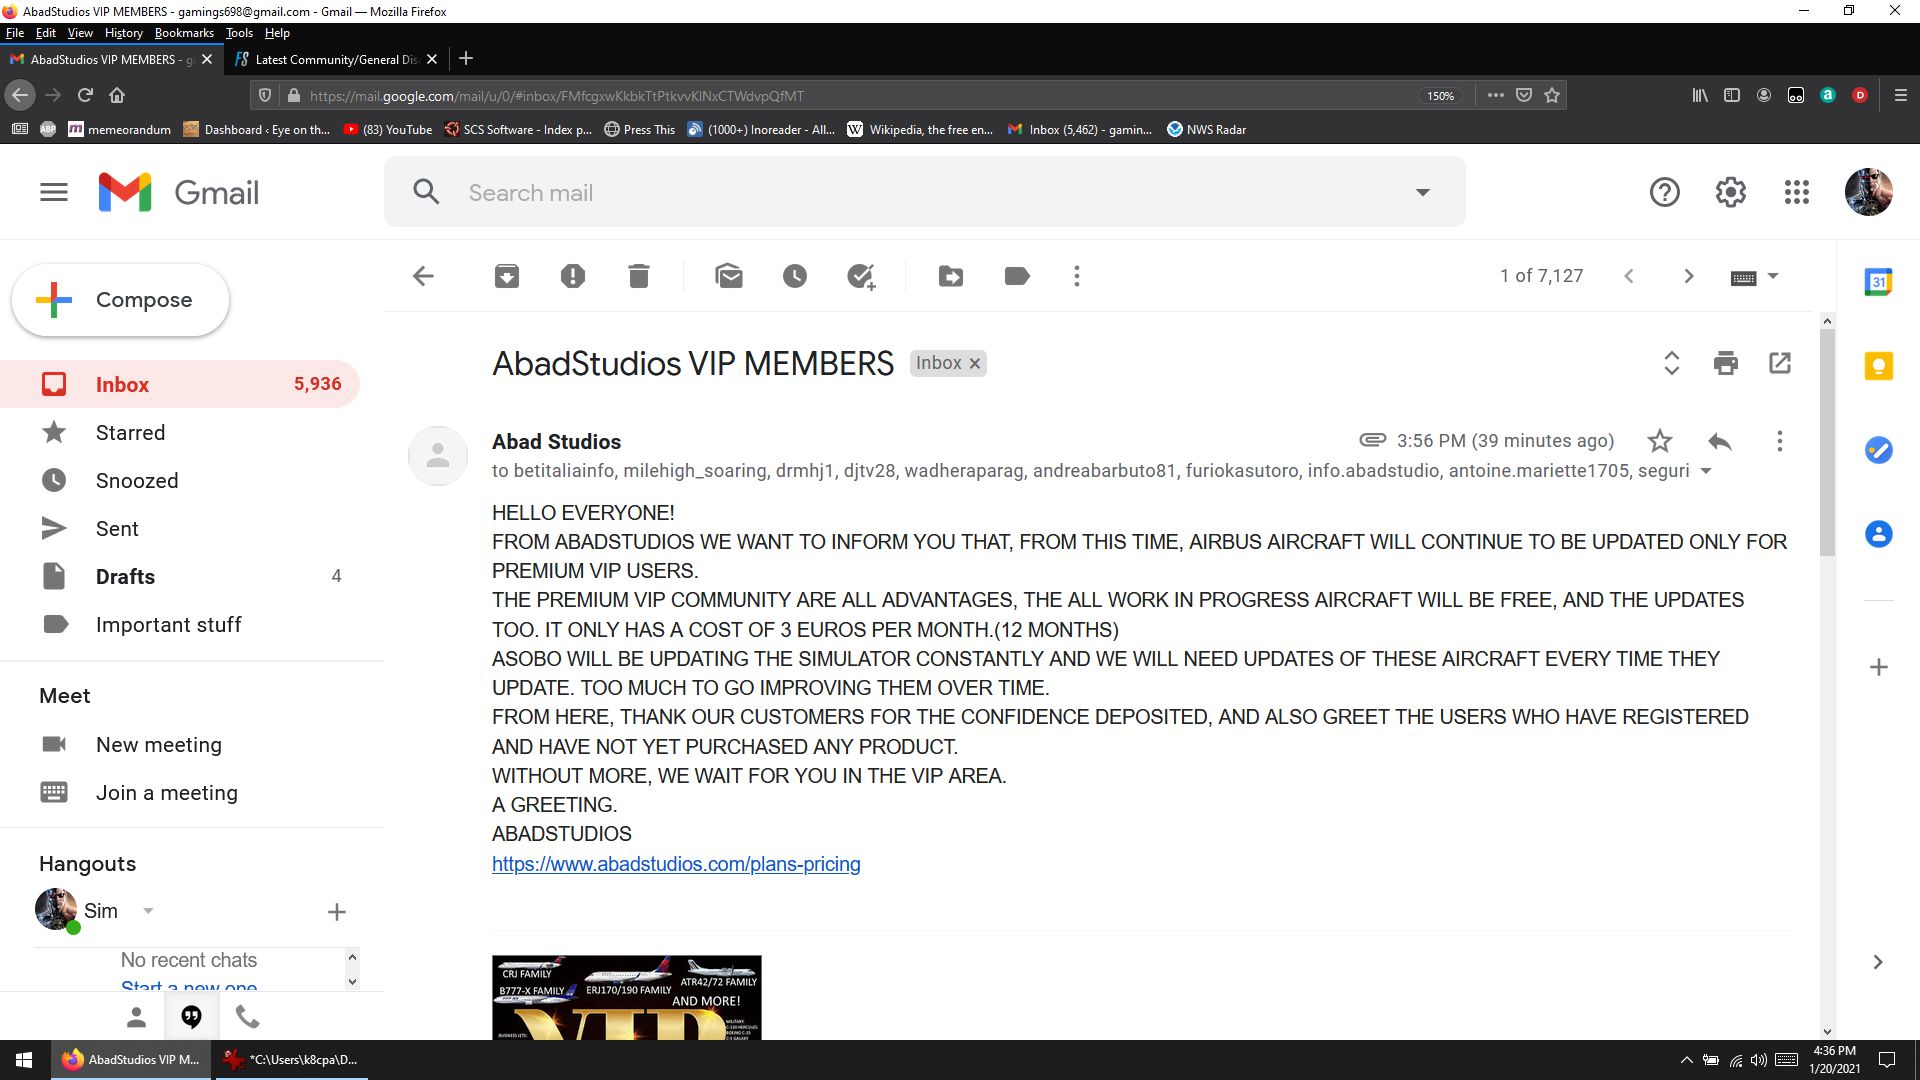Image resolution: width=1920 pixels, height=1080 pixels.
Task: Reply using the arrow icon
Action: pyautogui.click(x=1720, y=441)
